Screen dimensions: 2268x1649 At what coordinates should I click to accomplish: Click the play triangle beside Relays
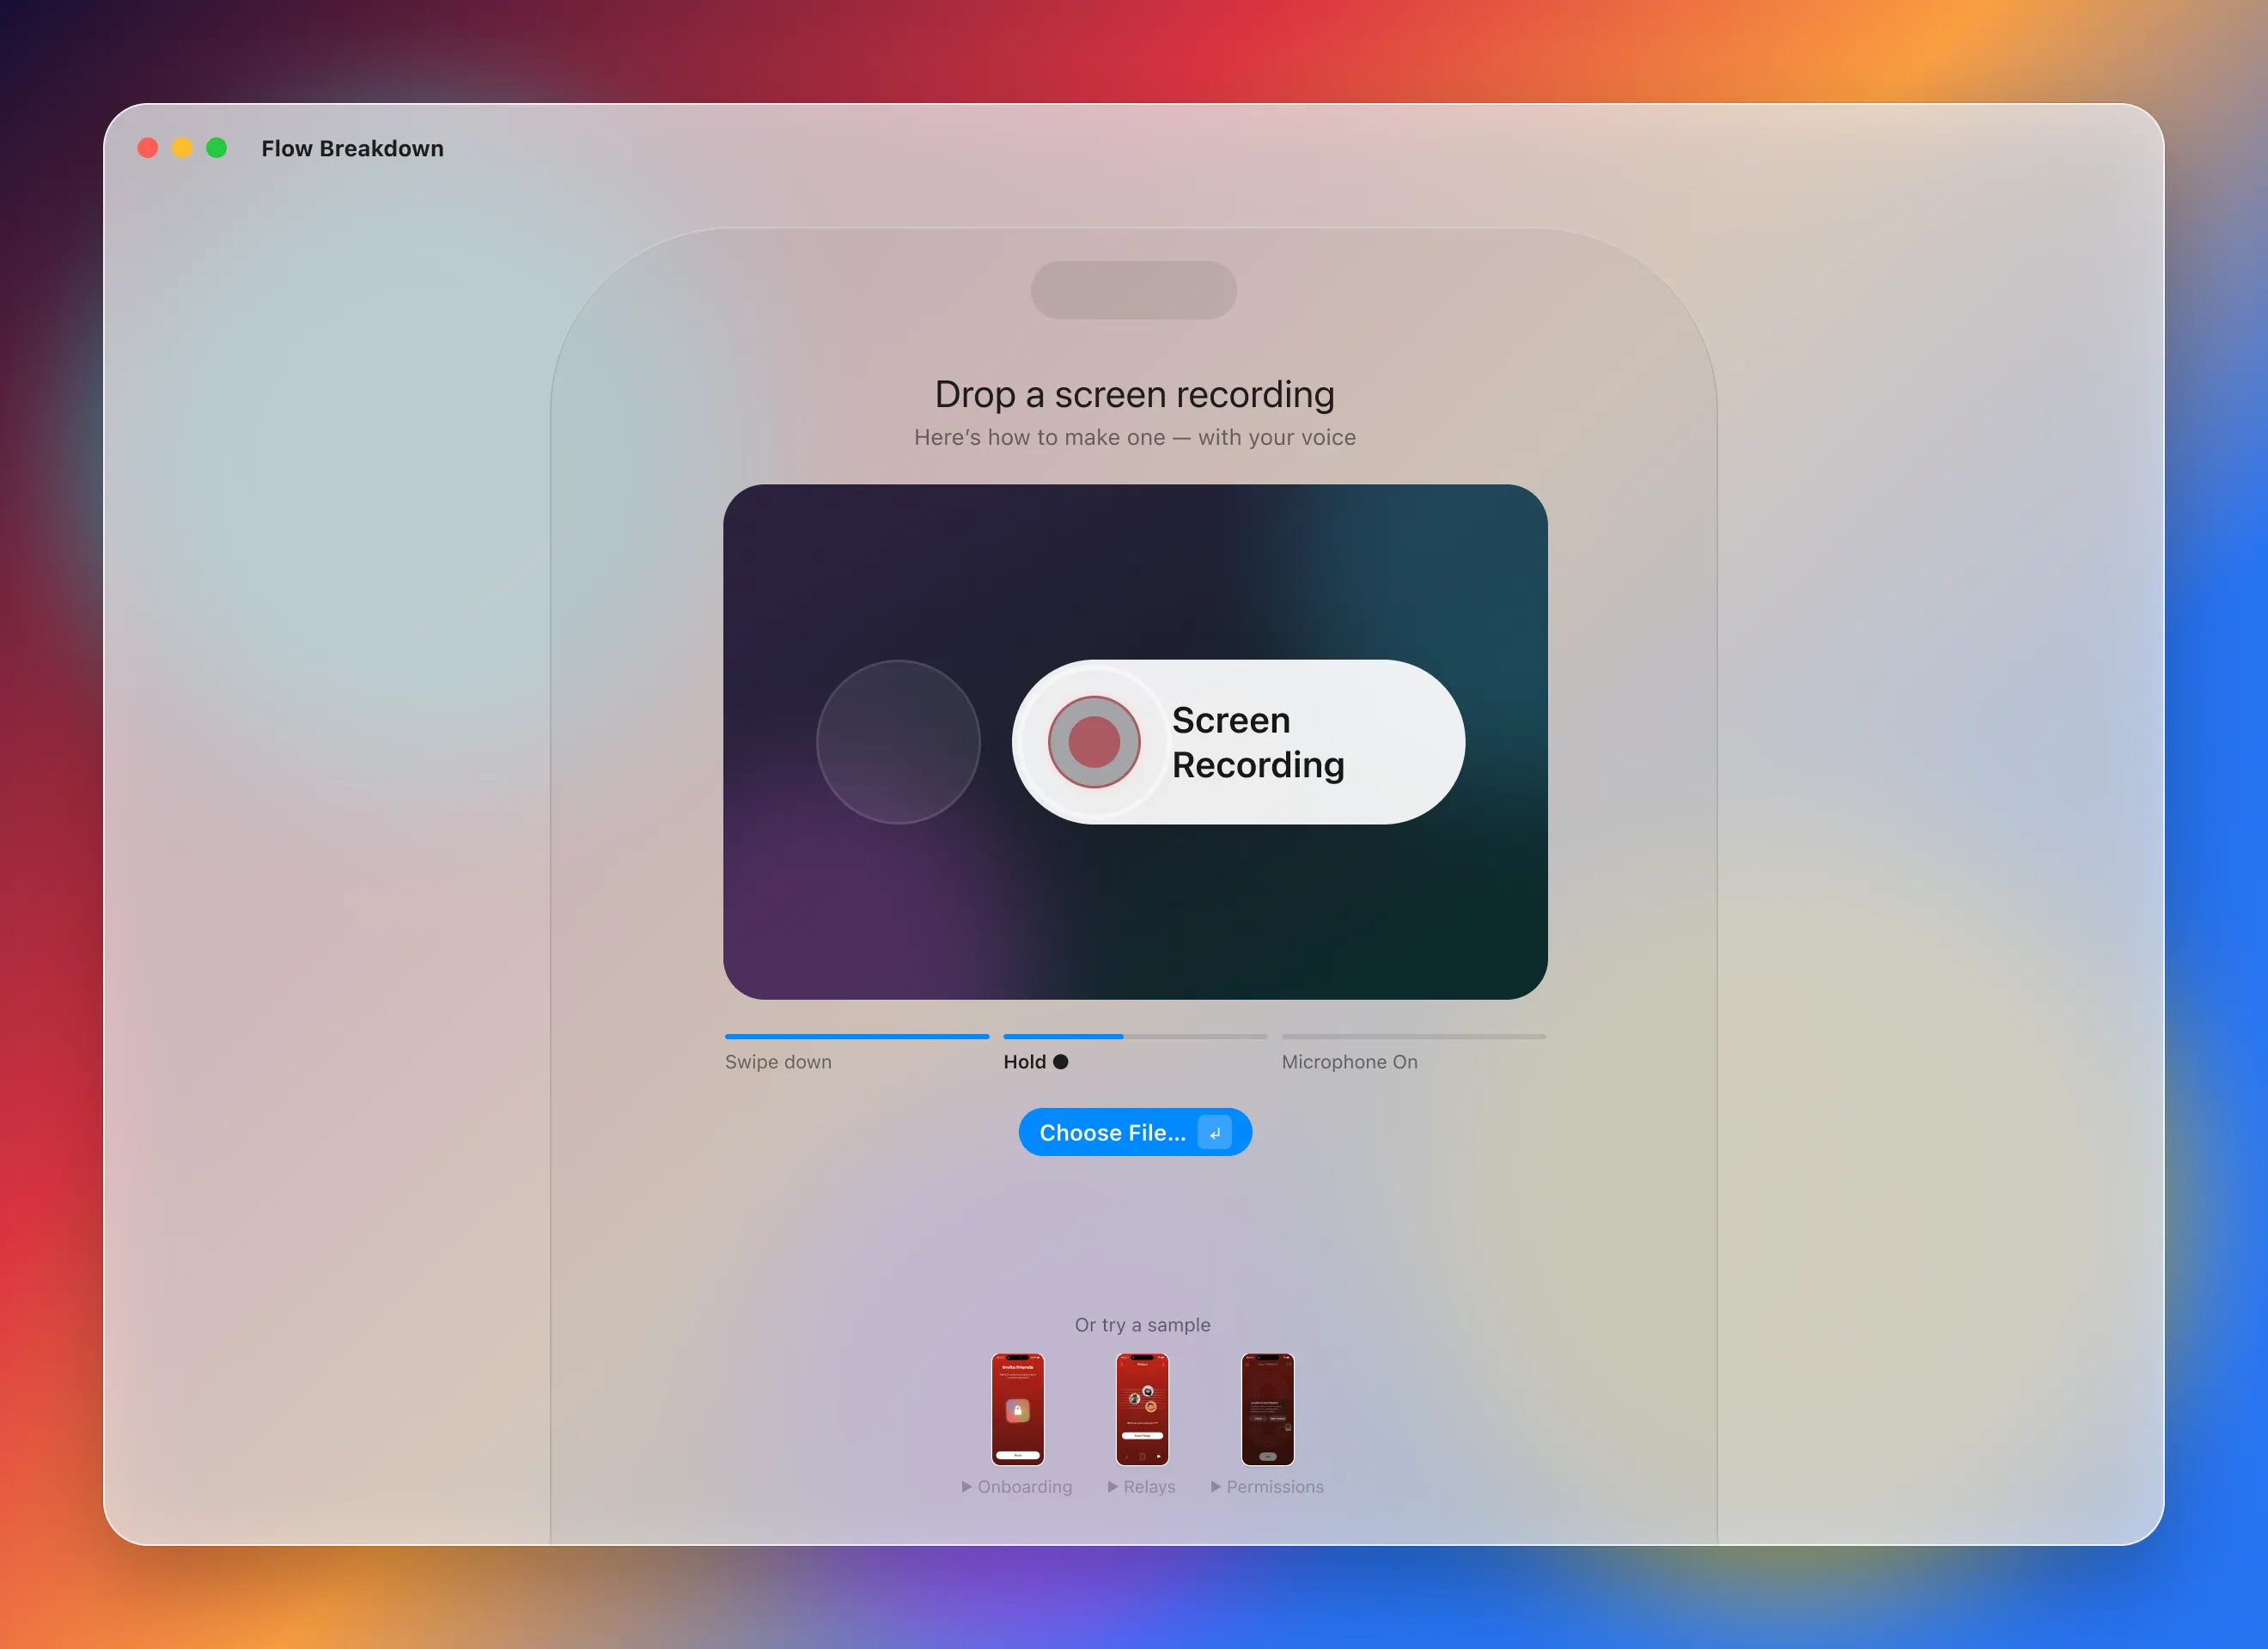[1113, 1487]
